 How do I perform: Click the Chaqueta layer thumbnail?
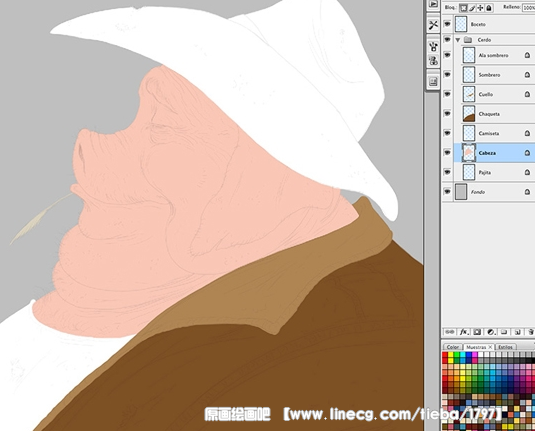point(469,114)
